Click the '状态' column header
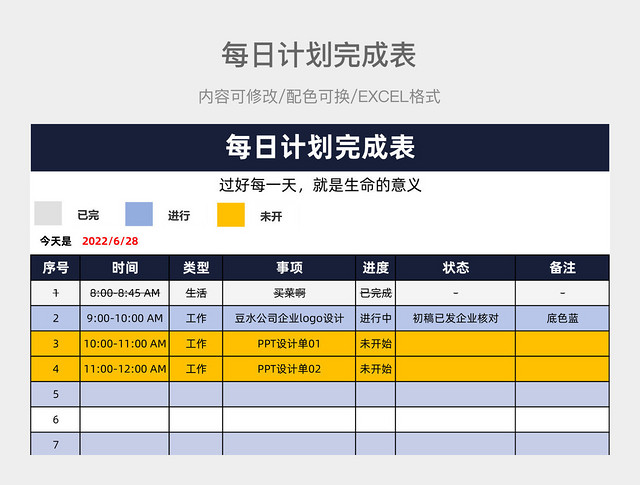 (x=456, y=268)
